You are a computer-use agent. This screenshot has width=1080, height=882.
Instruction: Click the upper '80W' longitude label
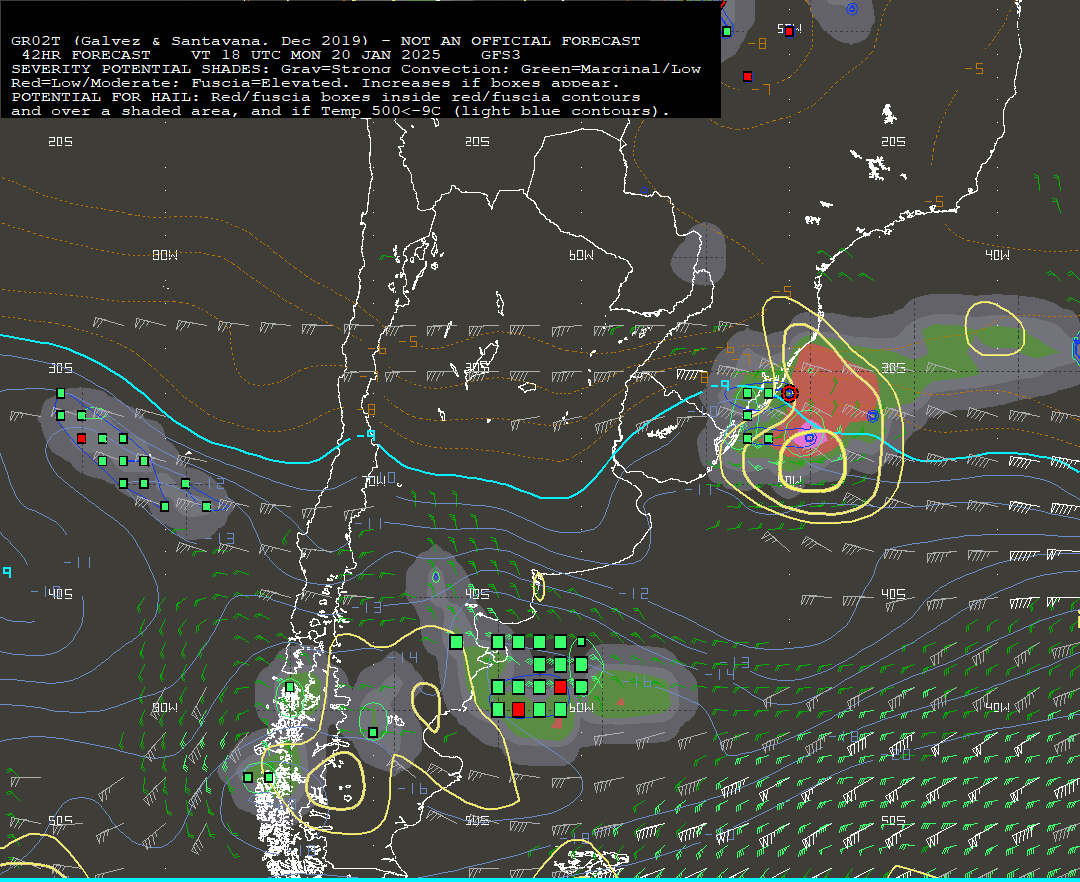coord(165,255)
